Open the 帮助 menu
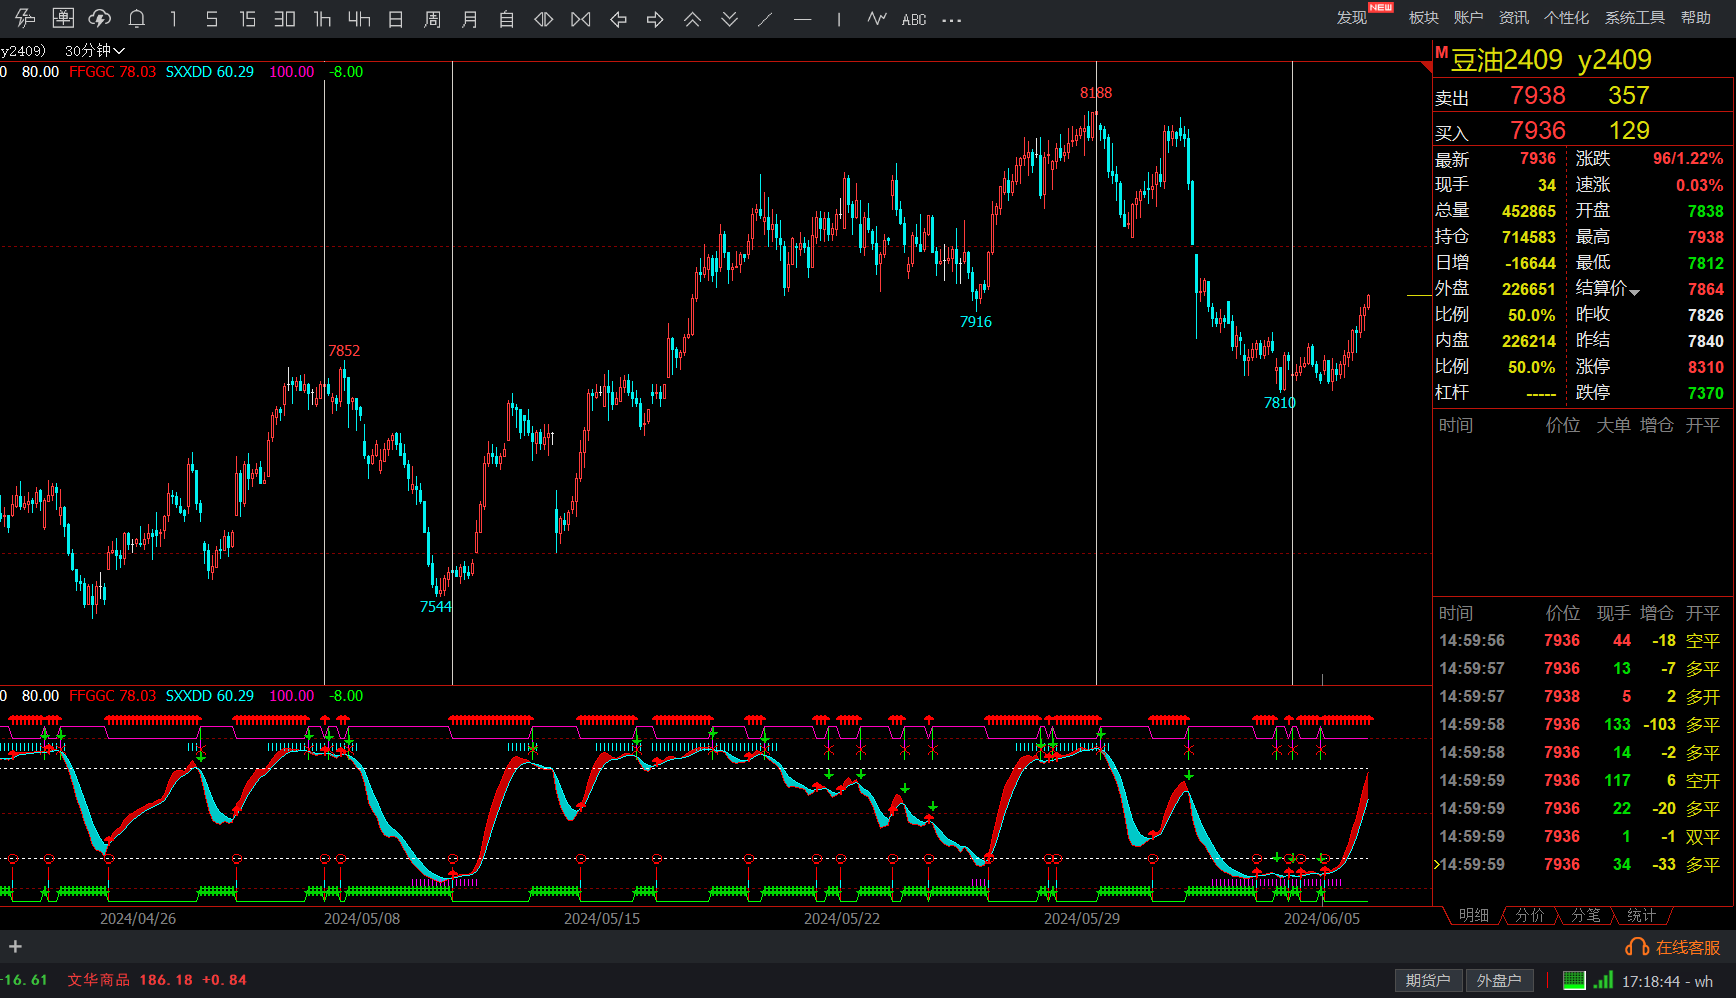 tap(1696, 17)
